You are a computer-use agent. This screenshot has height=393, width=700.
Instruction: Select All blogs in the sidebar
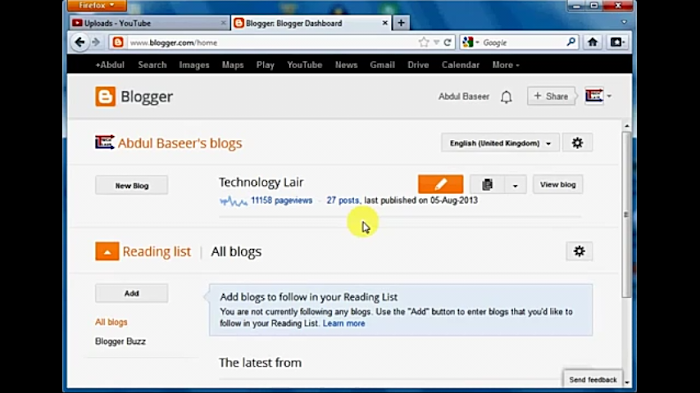(111, 322)
